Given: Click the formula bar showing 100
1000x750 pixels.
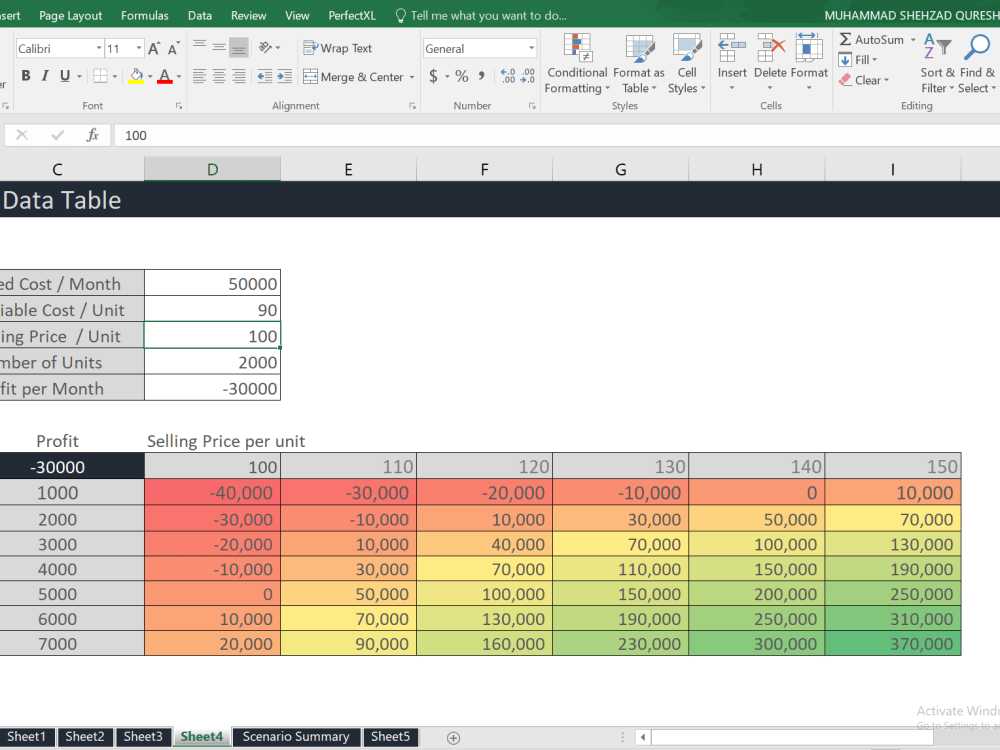Looking at the screenshot, I should pos(557,135).
